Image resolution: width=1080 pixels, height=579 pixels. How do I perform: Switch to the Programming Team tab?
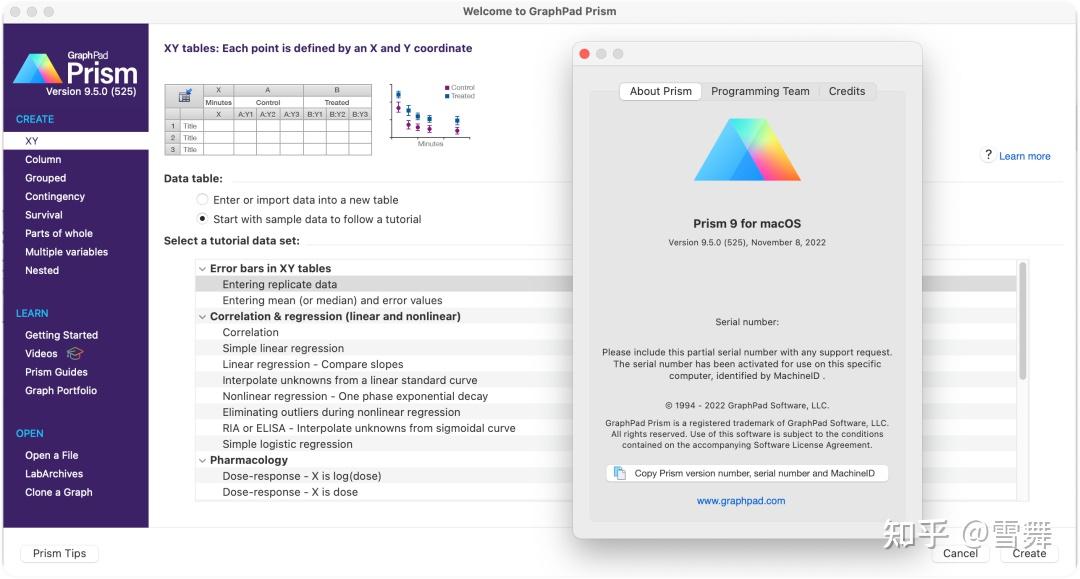coord(760,91)
